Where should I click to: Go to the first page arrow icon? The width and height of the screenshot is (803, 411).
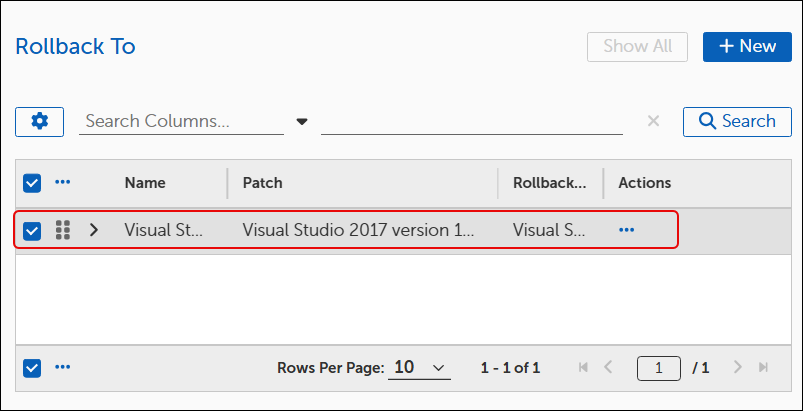pyautogui.click(x=583, y=367)
